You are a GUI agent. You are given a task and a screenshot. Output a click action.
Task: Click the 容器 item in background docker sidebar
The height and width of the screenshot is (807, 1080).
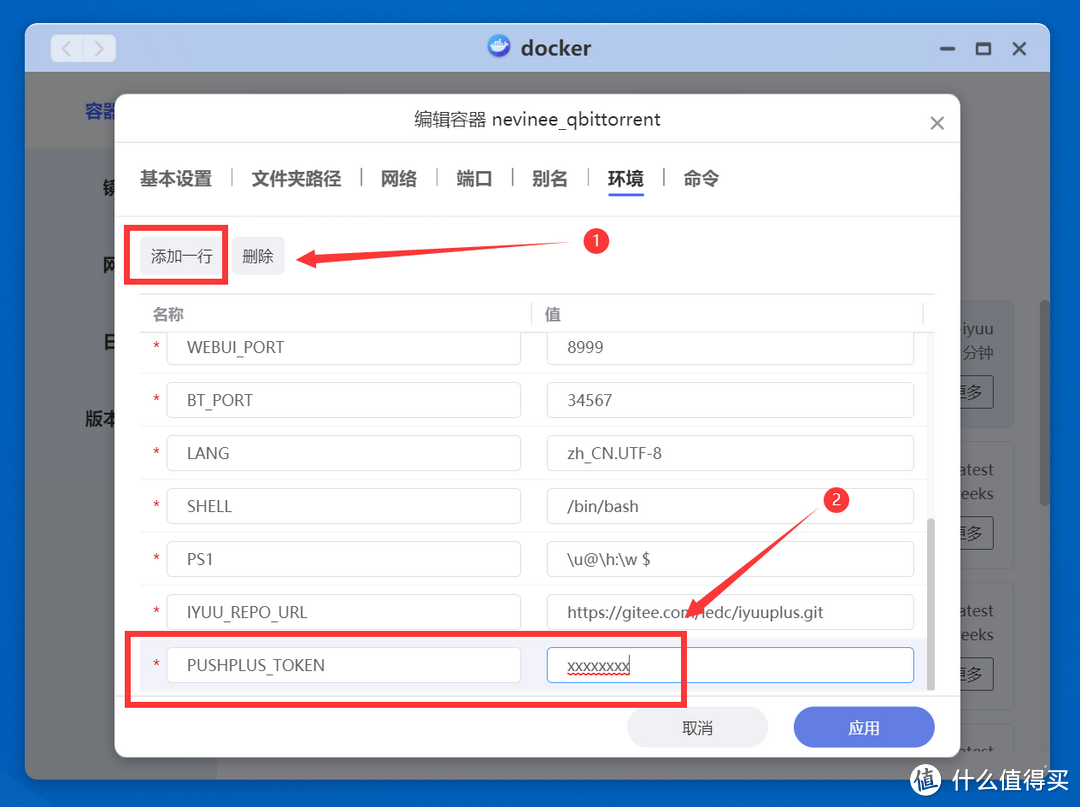[100, 111]
